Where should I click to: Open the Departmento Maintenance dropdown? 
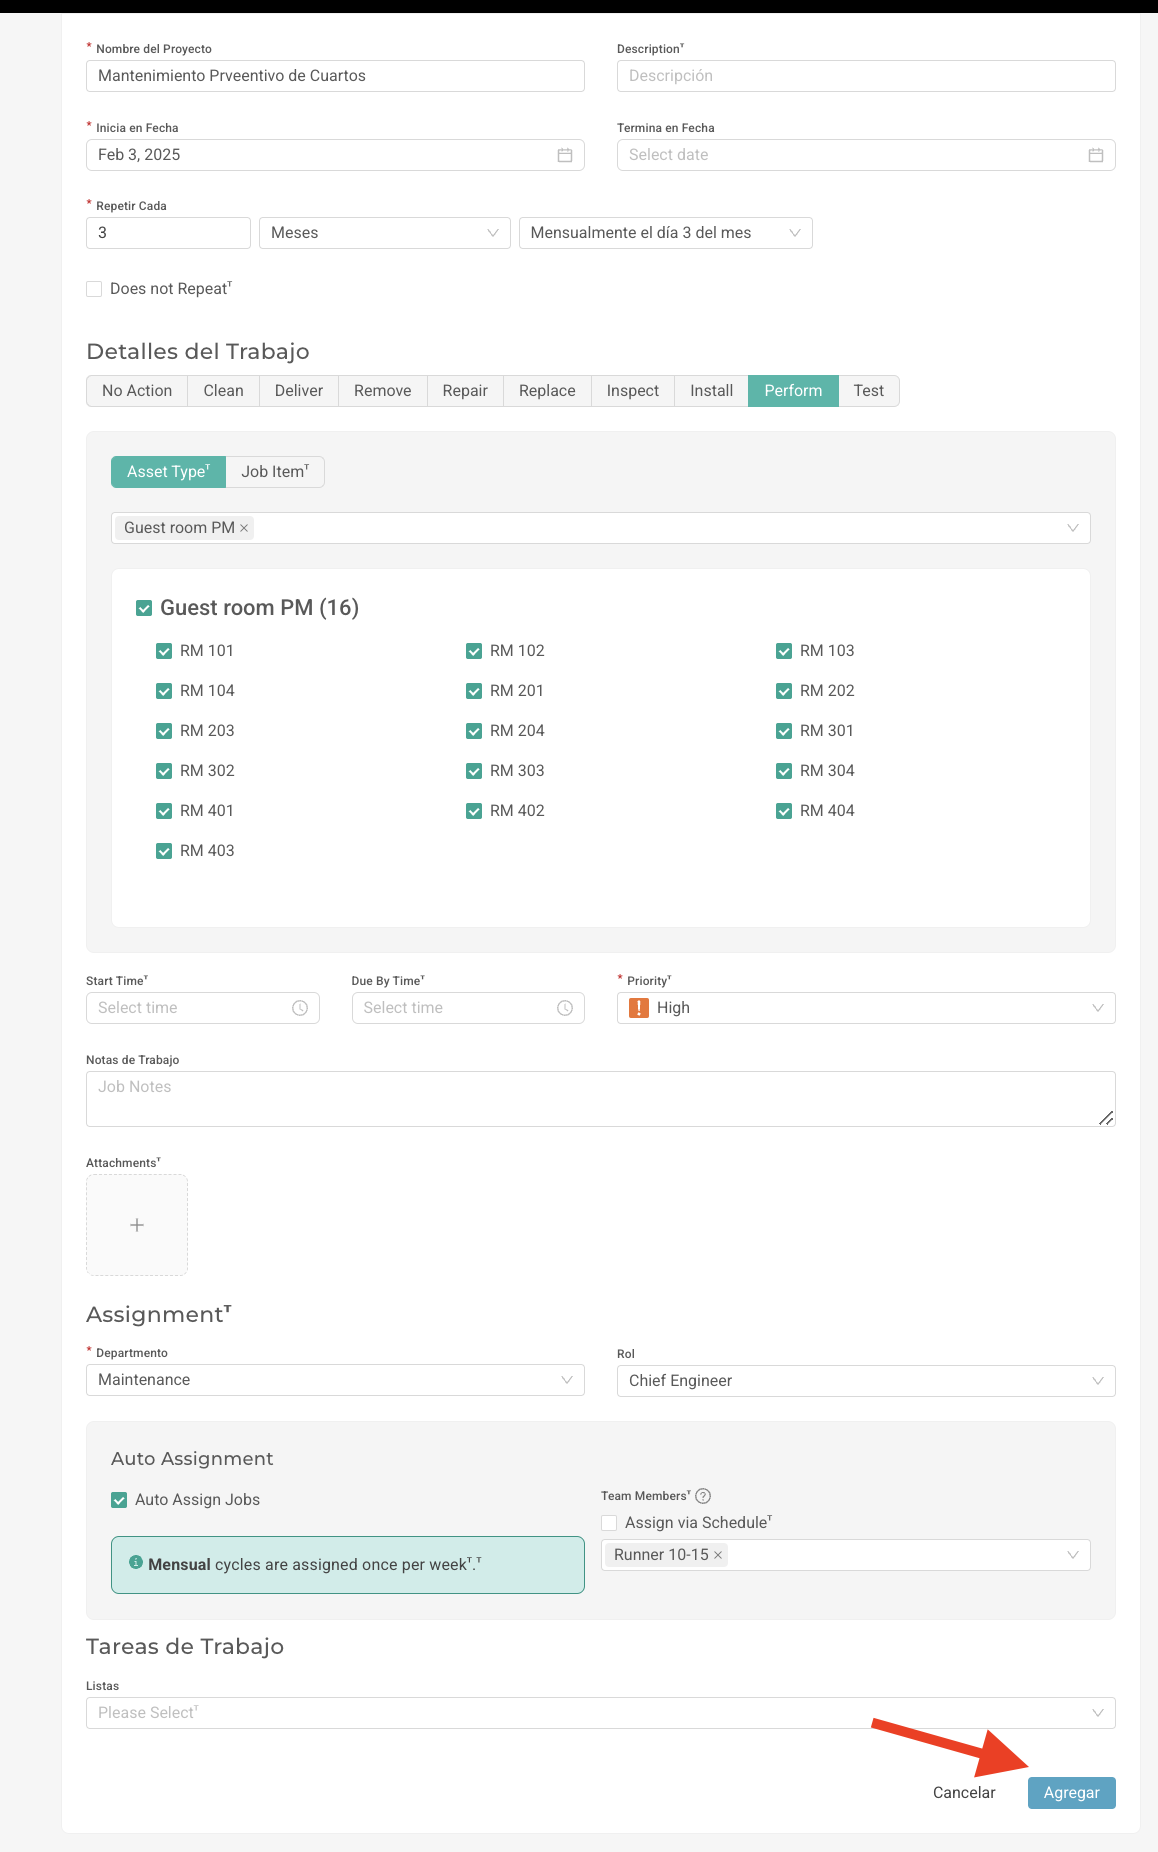[335, 1380]
